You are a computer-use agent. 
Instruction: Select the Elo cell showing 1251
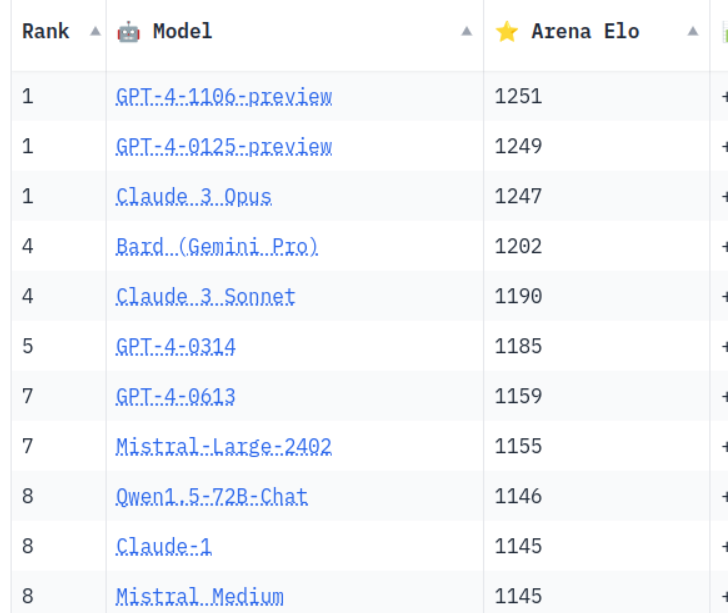point(518,97)
